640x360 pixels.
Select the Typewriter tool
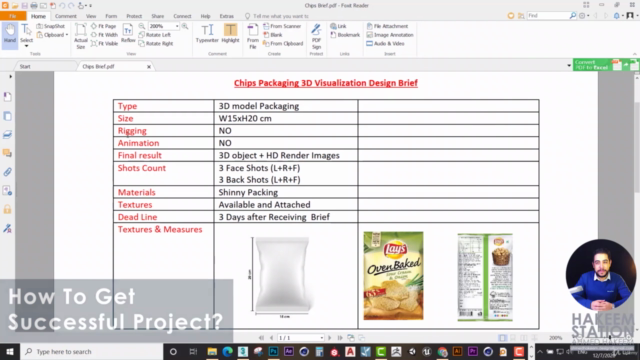click(207, 33)
